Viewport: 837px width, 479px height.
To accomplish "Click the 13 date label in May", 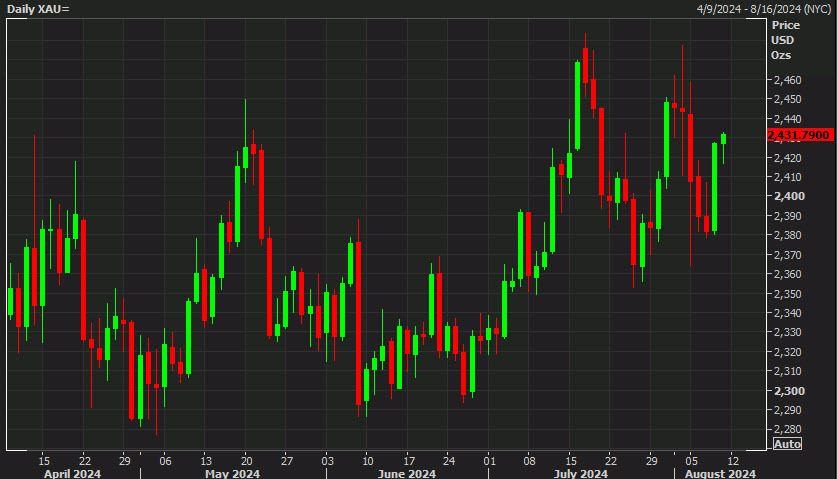I will 206,461.
